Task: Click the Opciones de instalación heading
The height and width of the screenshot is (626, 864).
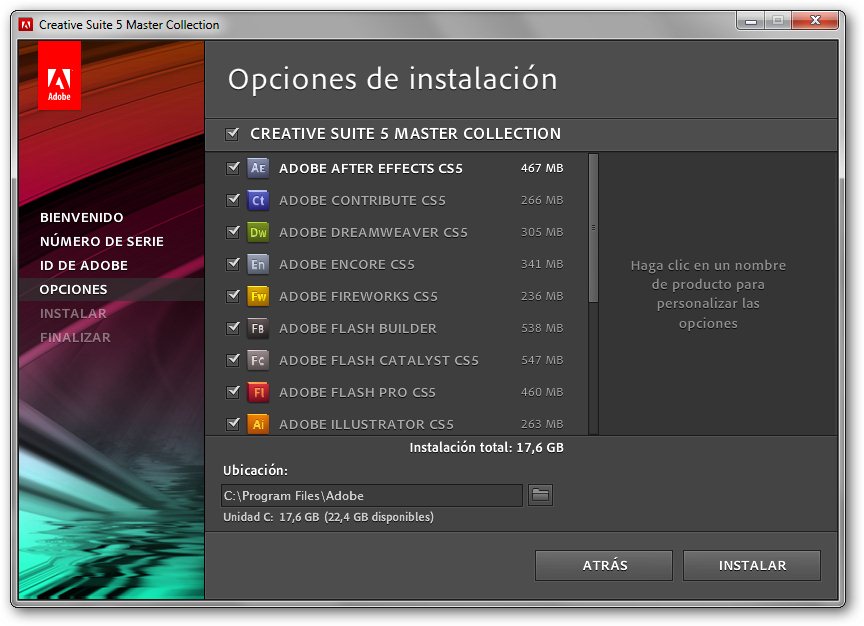Action: [x=393, y=79]
